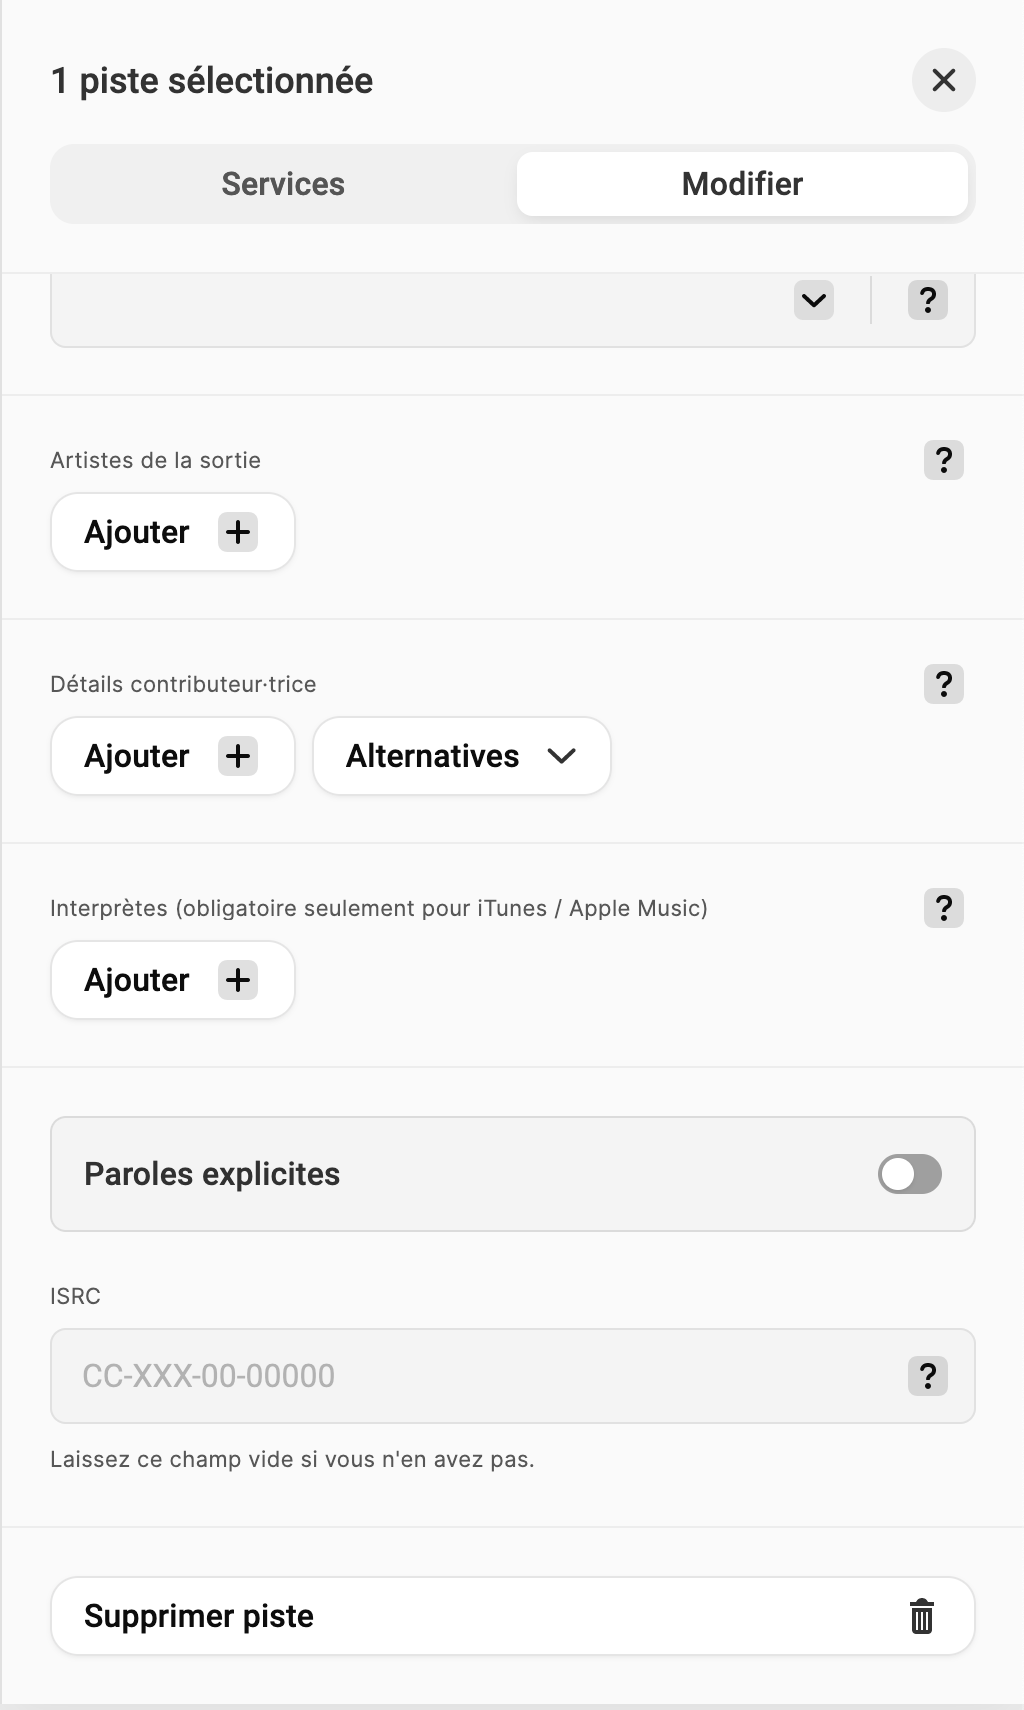Open the ISRC field help icon

click(927, 1376)
